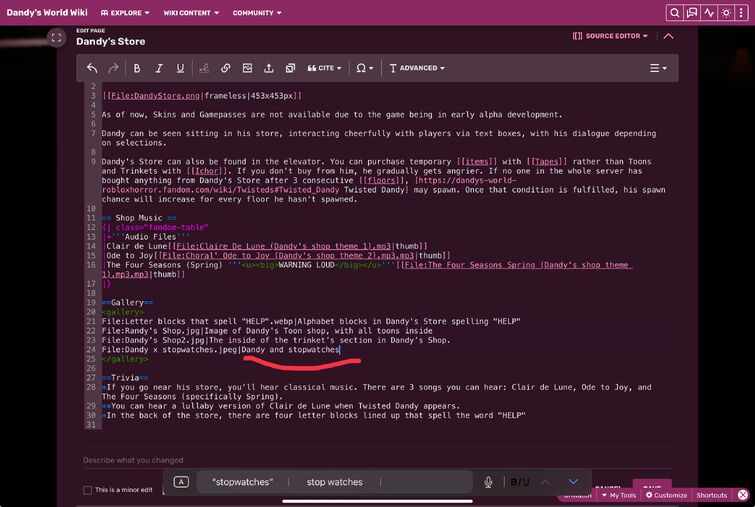Open the recent wiki activity icon
Viewport: 755px width, 507px height.
[x=709, y=13]
